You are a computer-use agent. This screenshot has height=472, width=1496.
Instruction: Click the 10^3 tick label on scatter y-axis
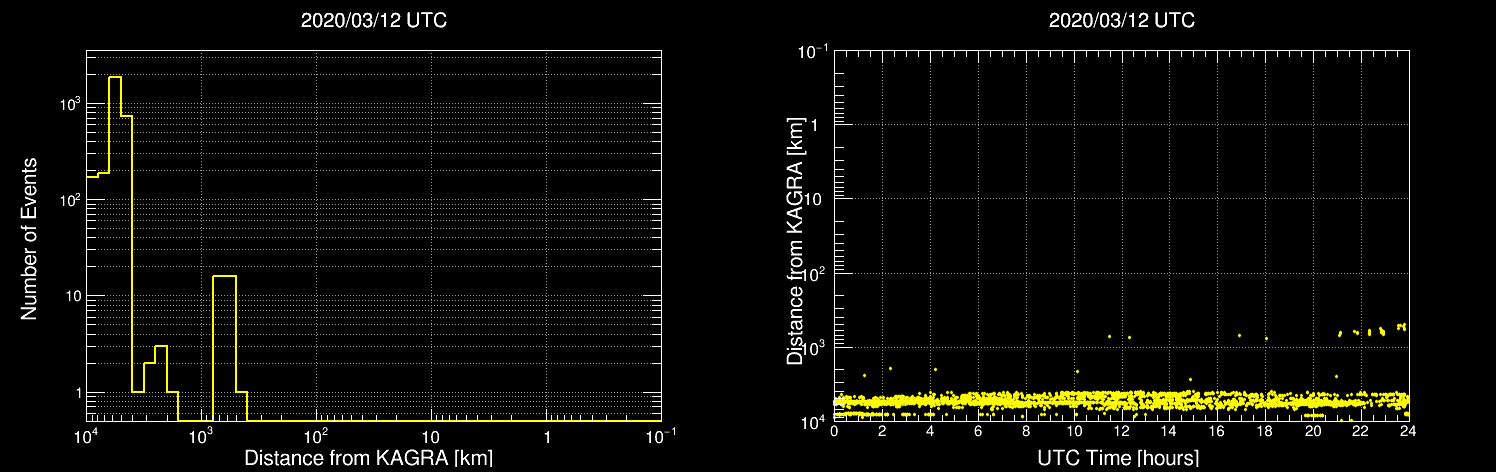tap(814, 347)
